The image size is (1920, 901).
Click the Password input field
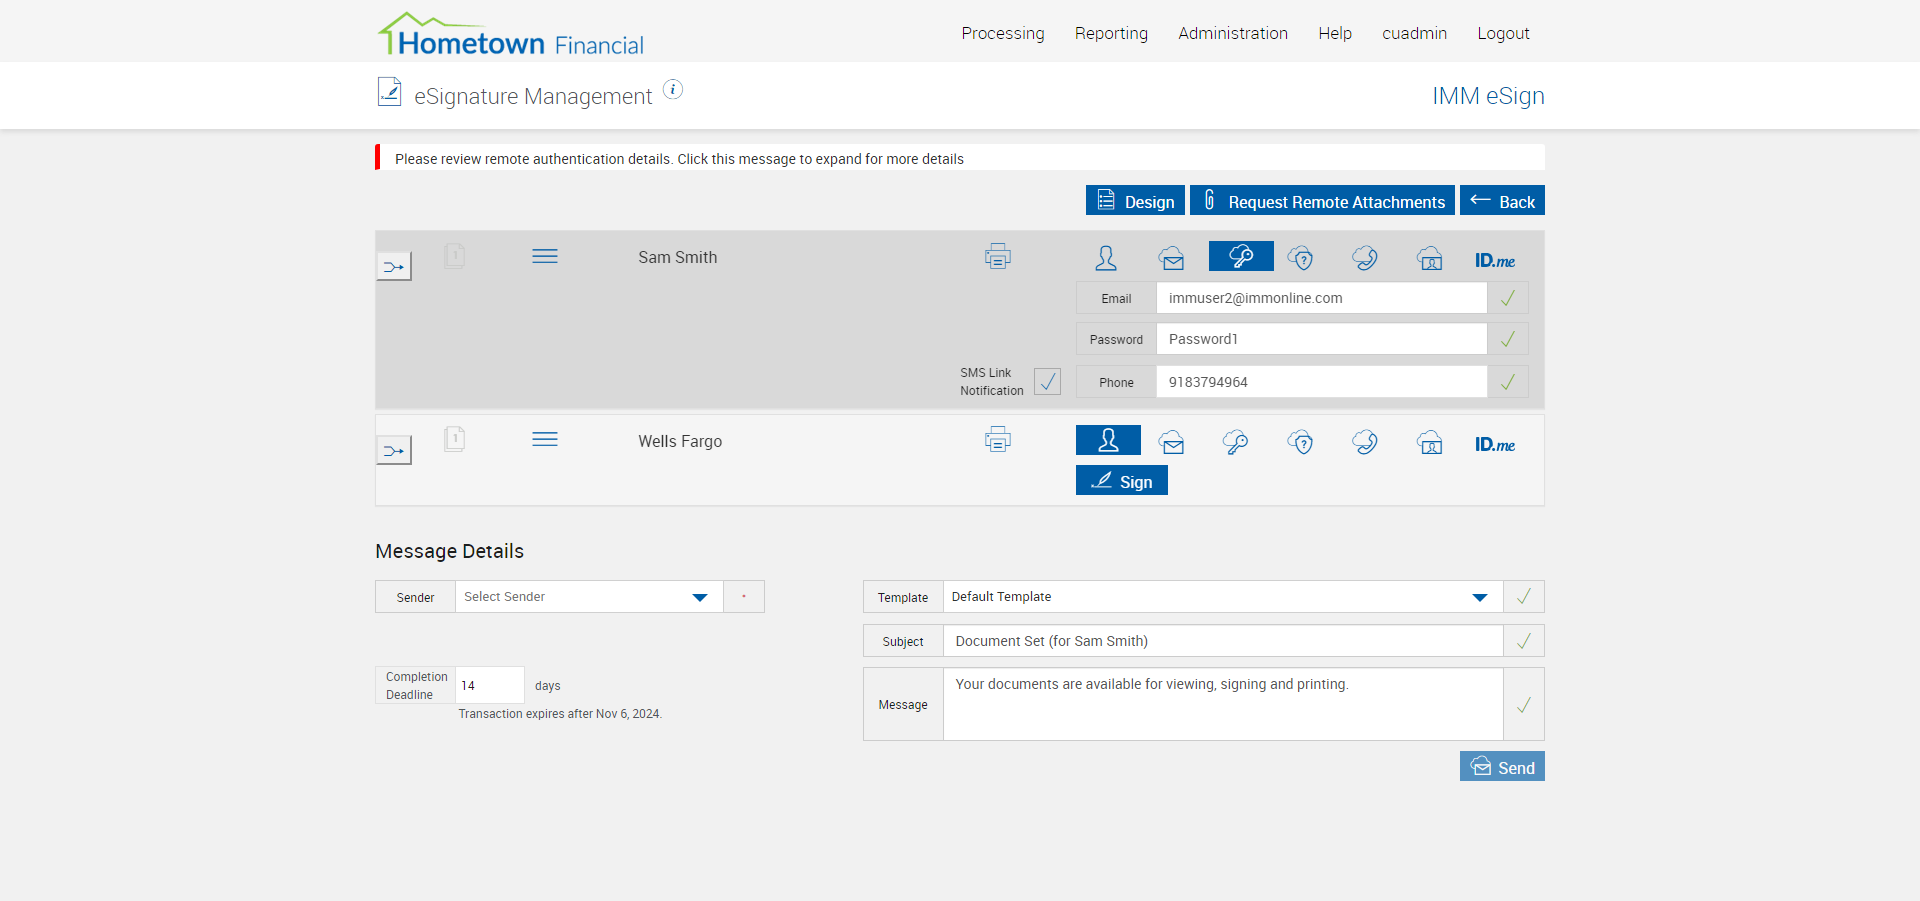point(1321,339)
